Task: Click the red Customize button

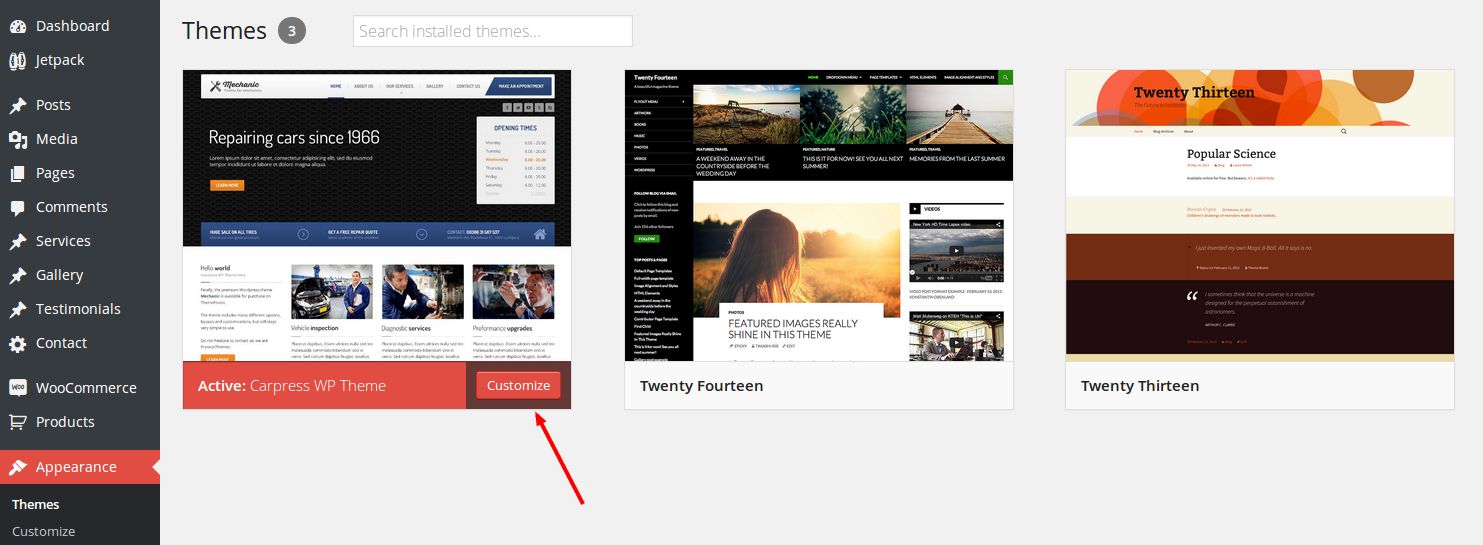Action: pyautogui.click(x=518, y=385)
